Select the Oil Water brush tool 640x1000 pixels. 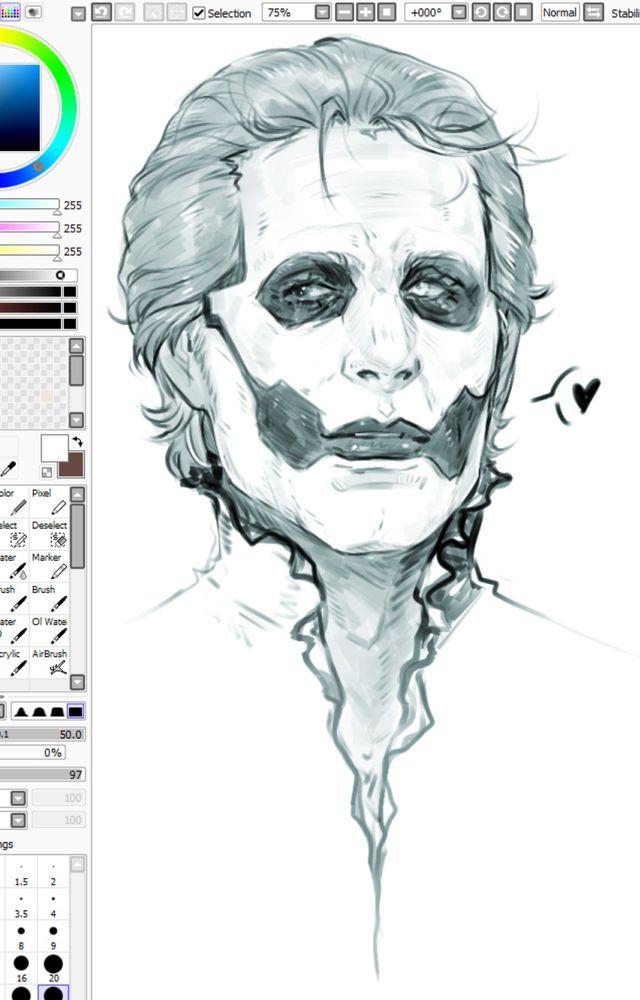point(50,629)
